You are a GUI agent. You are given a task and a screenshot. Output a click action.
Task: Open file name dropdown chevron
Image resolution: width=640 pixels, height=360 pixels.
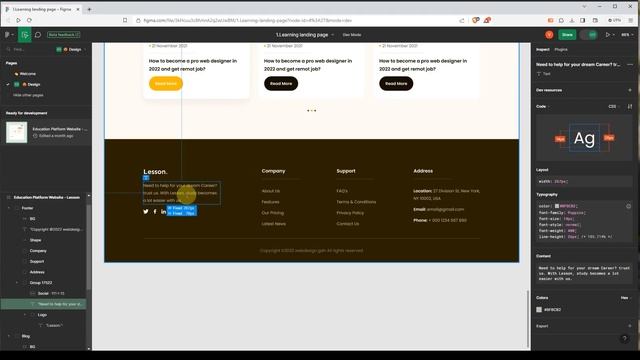coord(333,35)
